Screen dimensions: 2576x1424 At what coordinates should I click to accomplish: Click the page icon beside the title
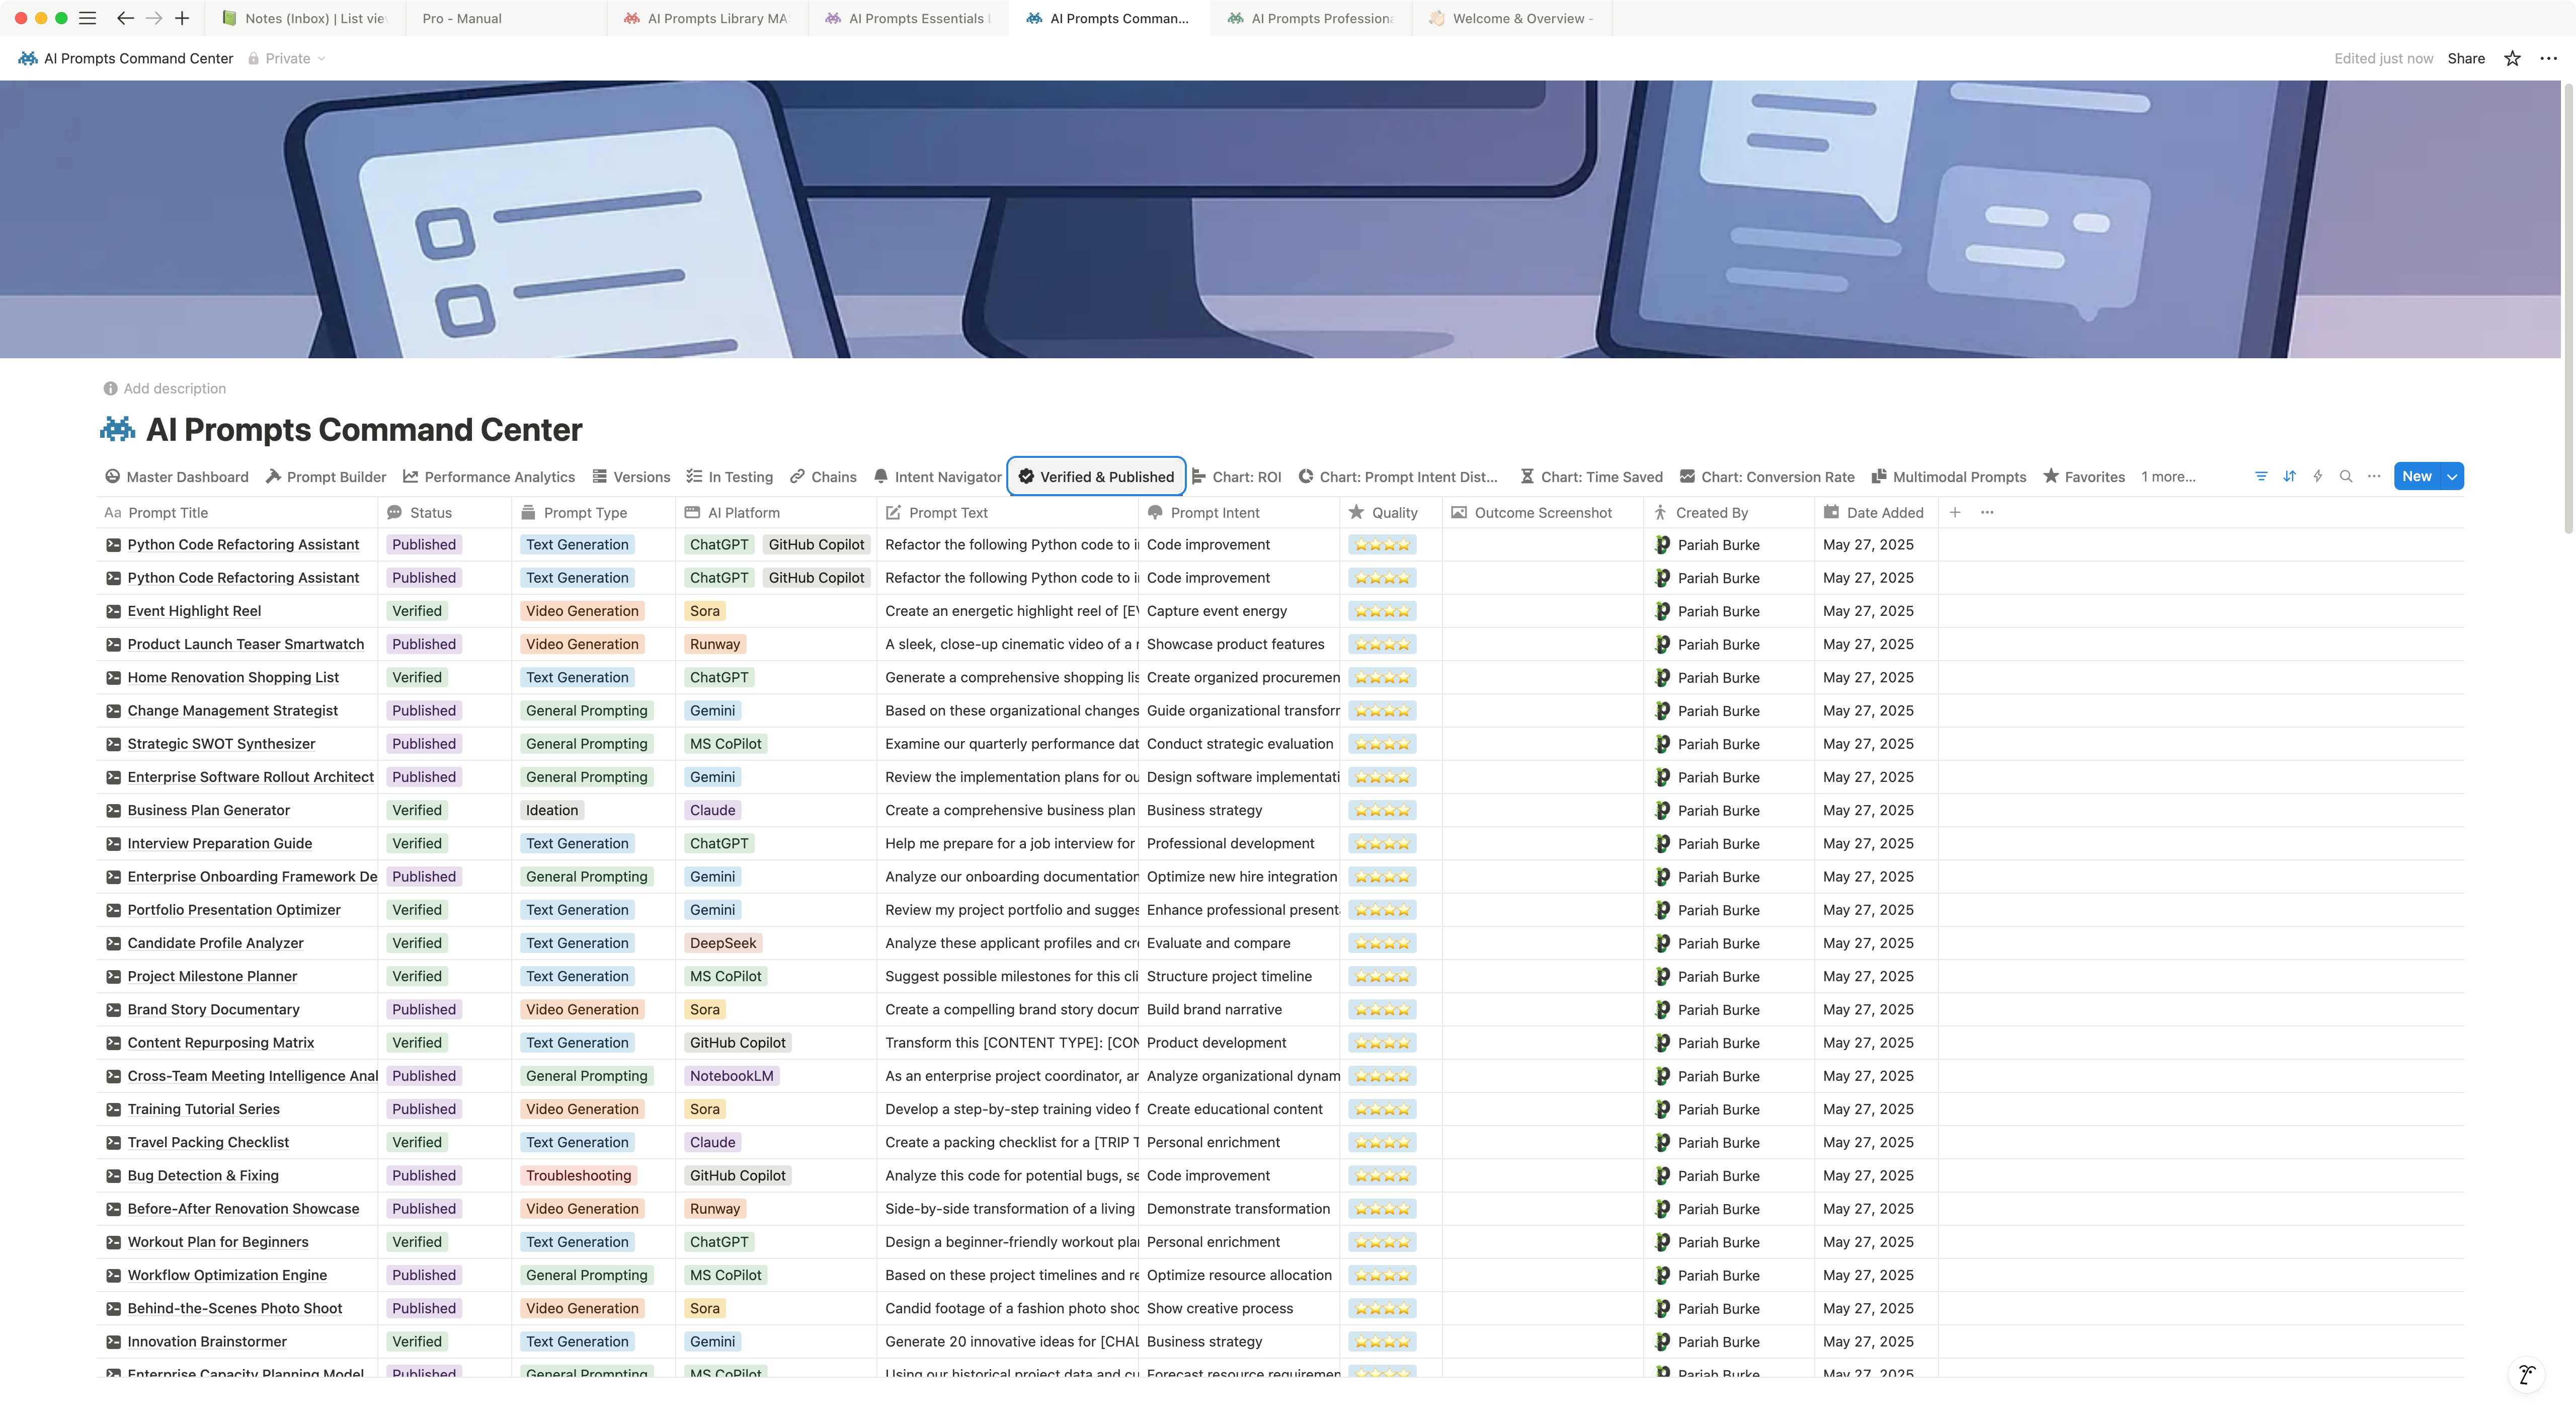pyautogui.click(x=117, y=429)
